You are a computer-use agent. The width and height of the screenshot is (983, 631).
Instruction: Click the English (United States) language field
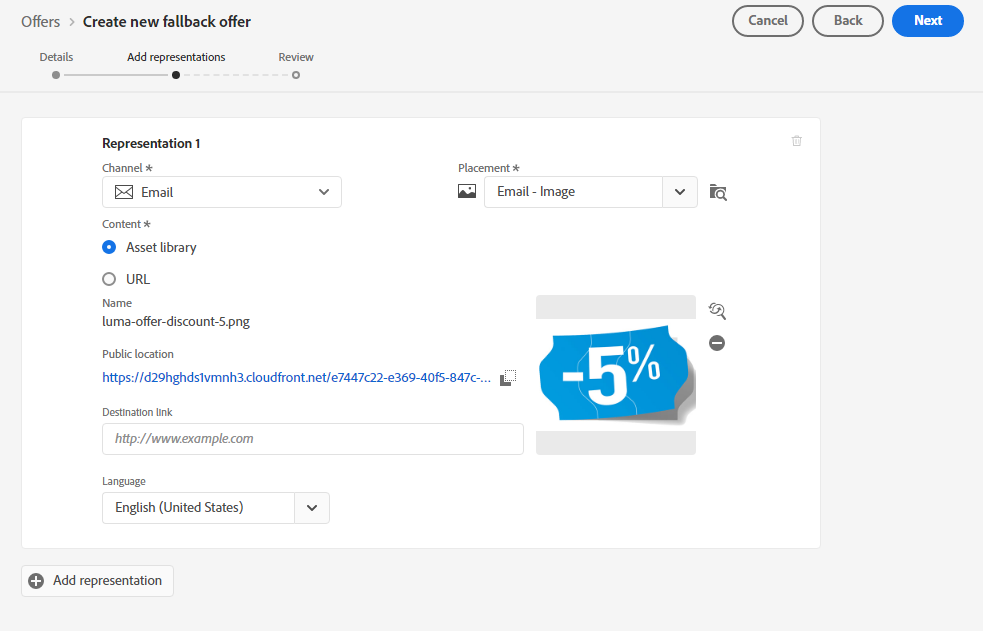[199, 508]
